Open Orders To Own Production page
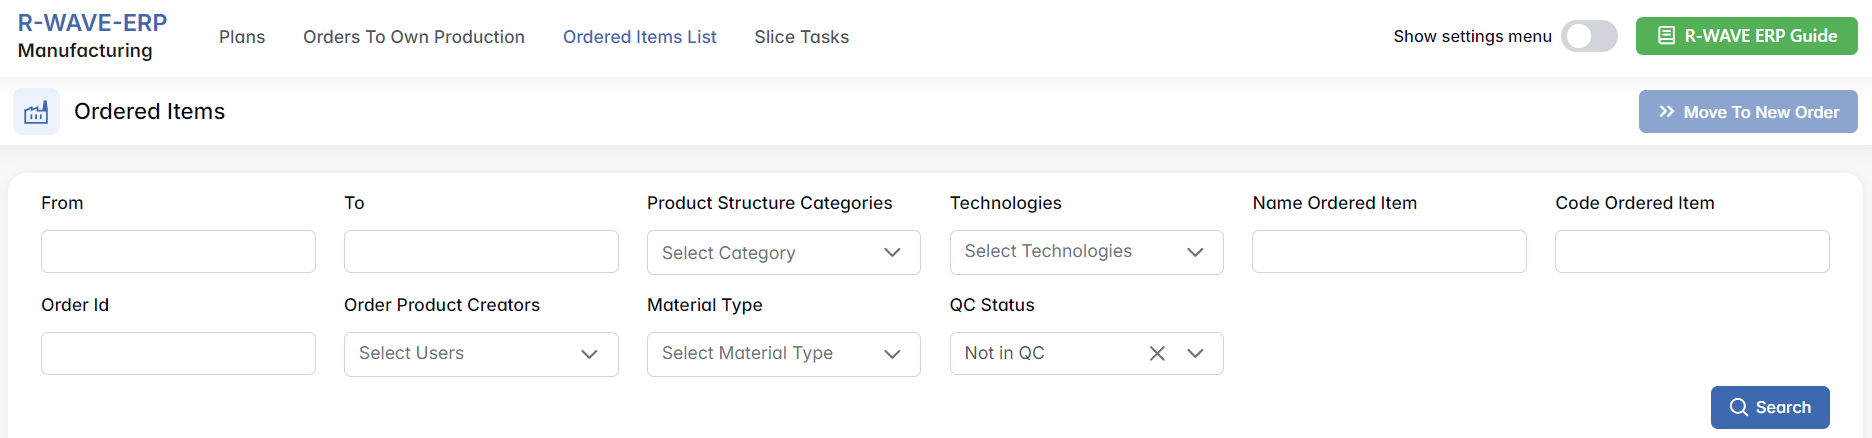This screenshot has width=1872, height=438. pos(414,37)
